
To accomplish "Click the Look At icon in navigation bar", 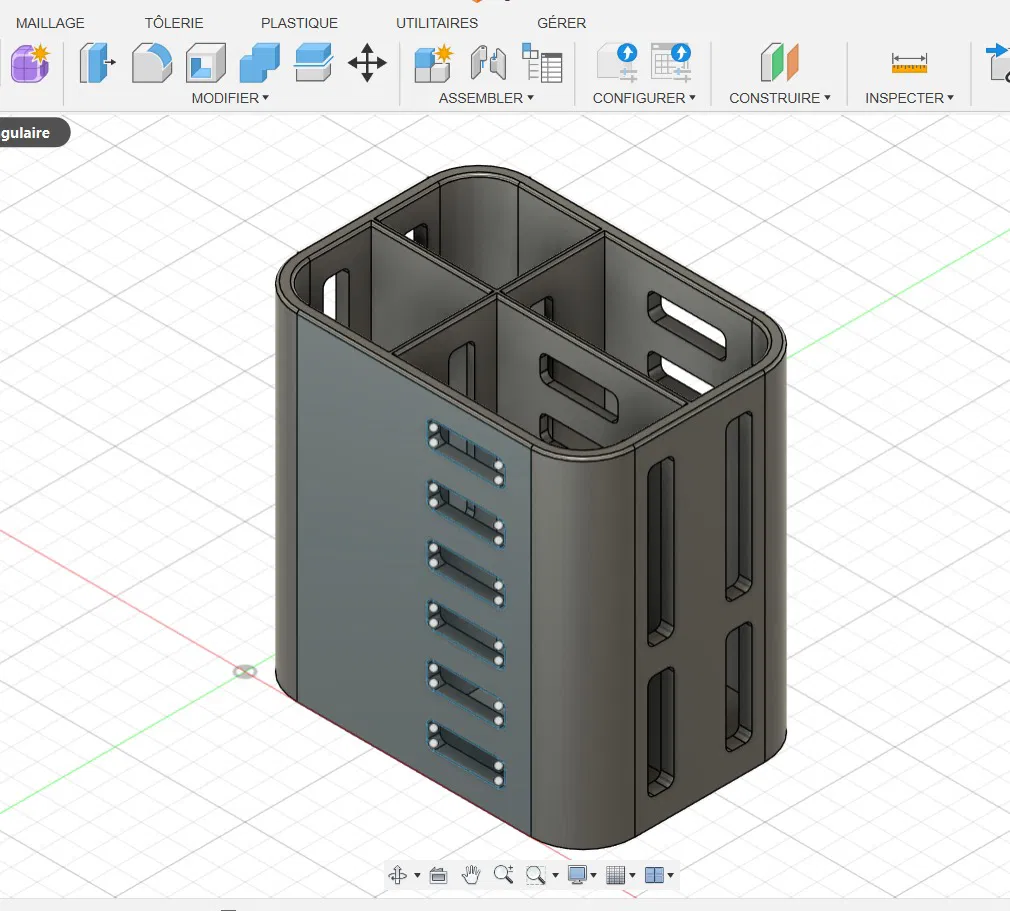I will pos(437,875).
